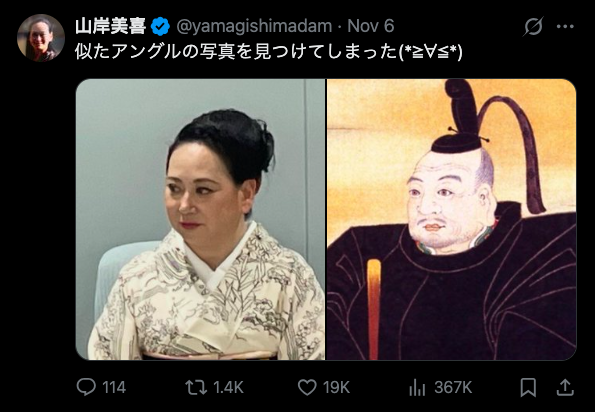Click the Japanese tweet text to open post
The height and width of the screenshot is (412, 595).
pyautogui.click(x=269, y=52)
